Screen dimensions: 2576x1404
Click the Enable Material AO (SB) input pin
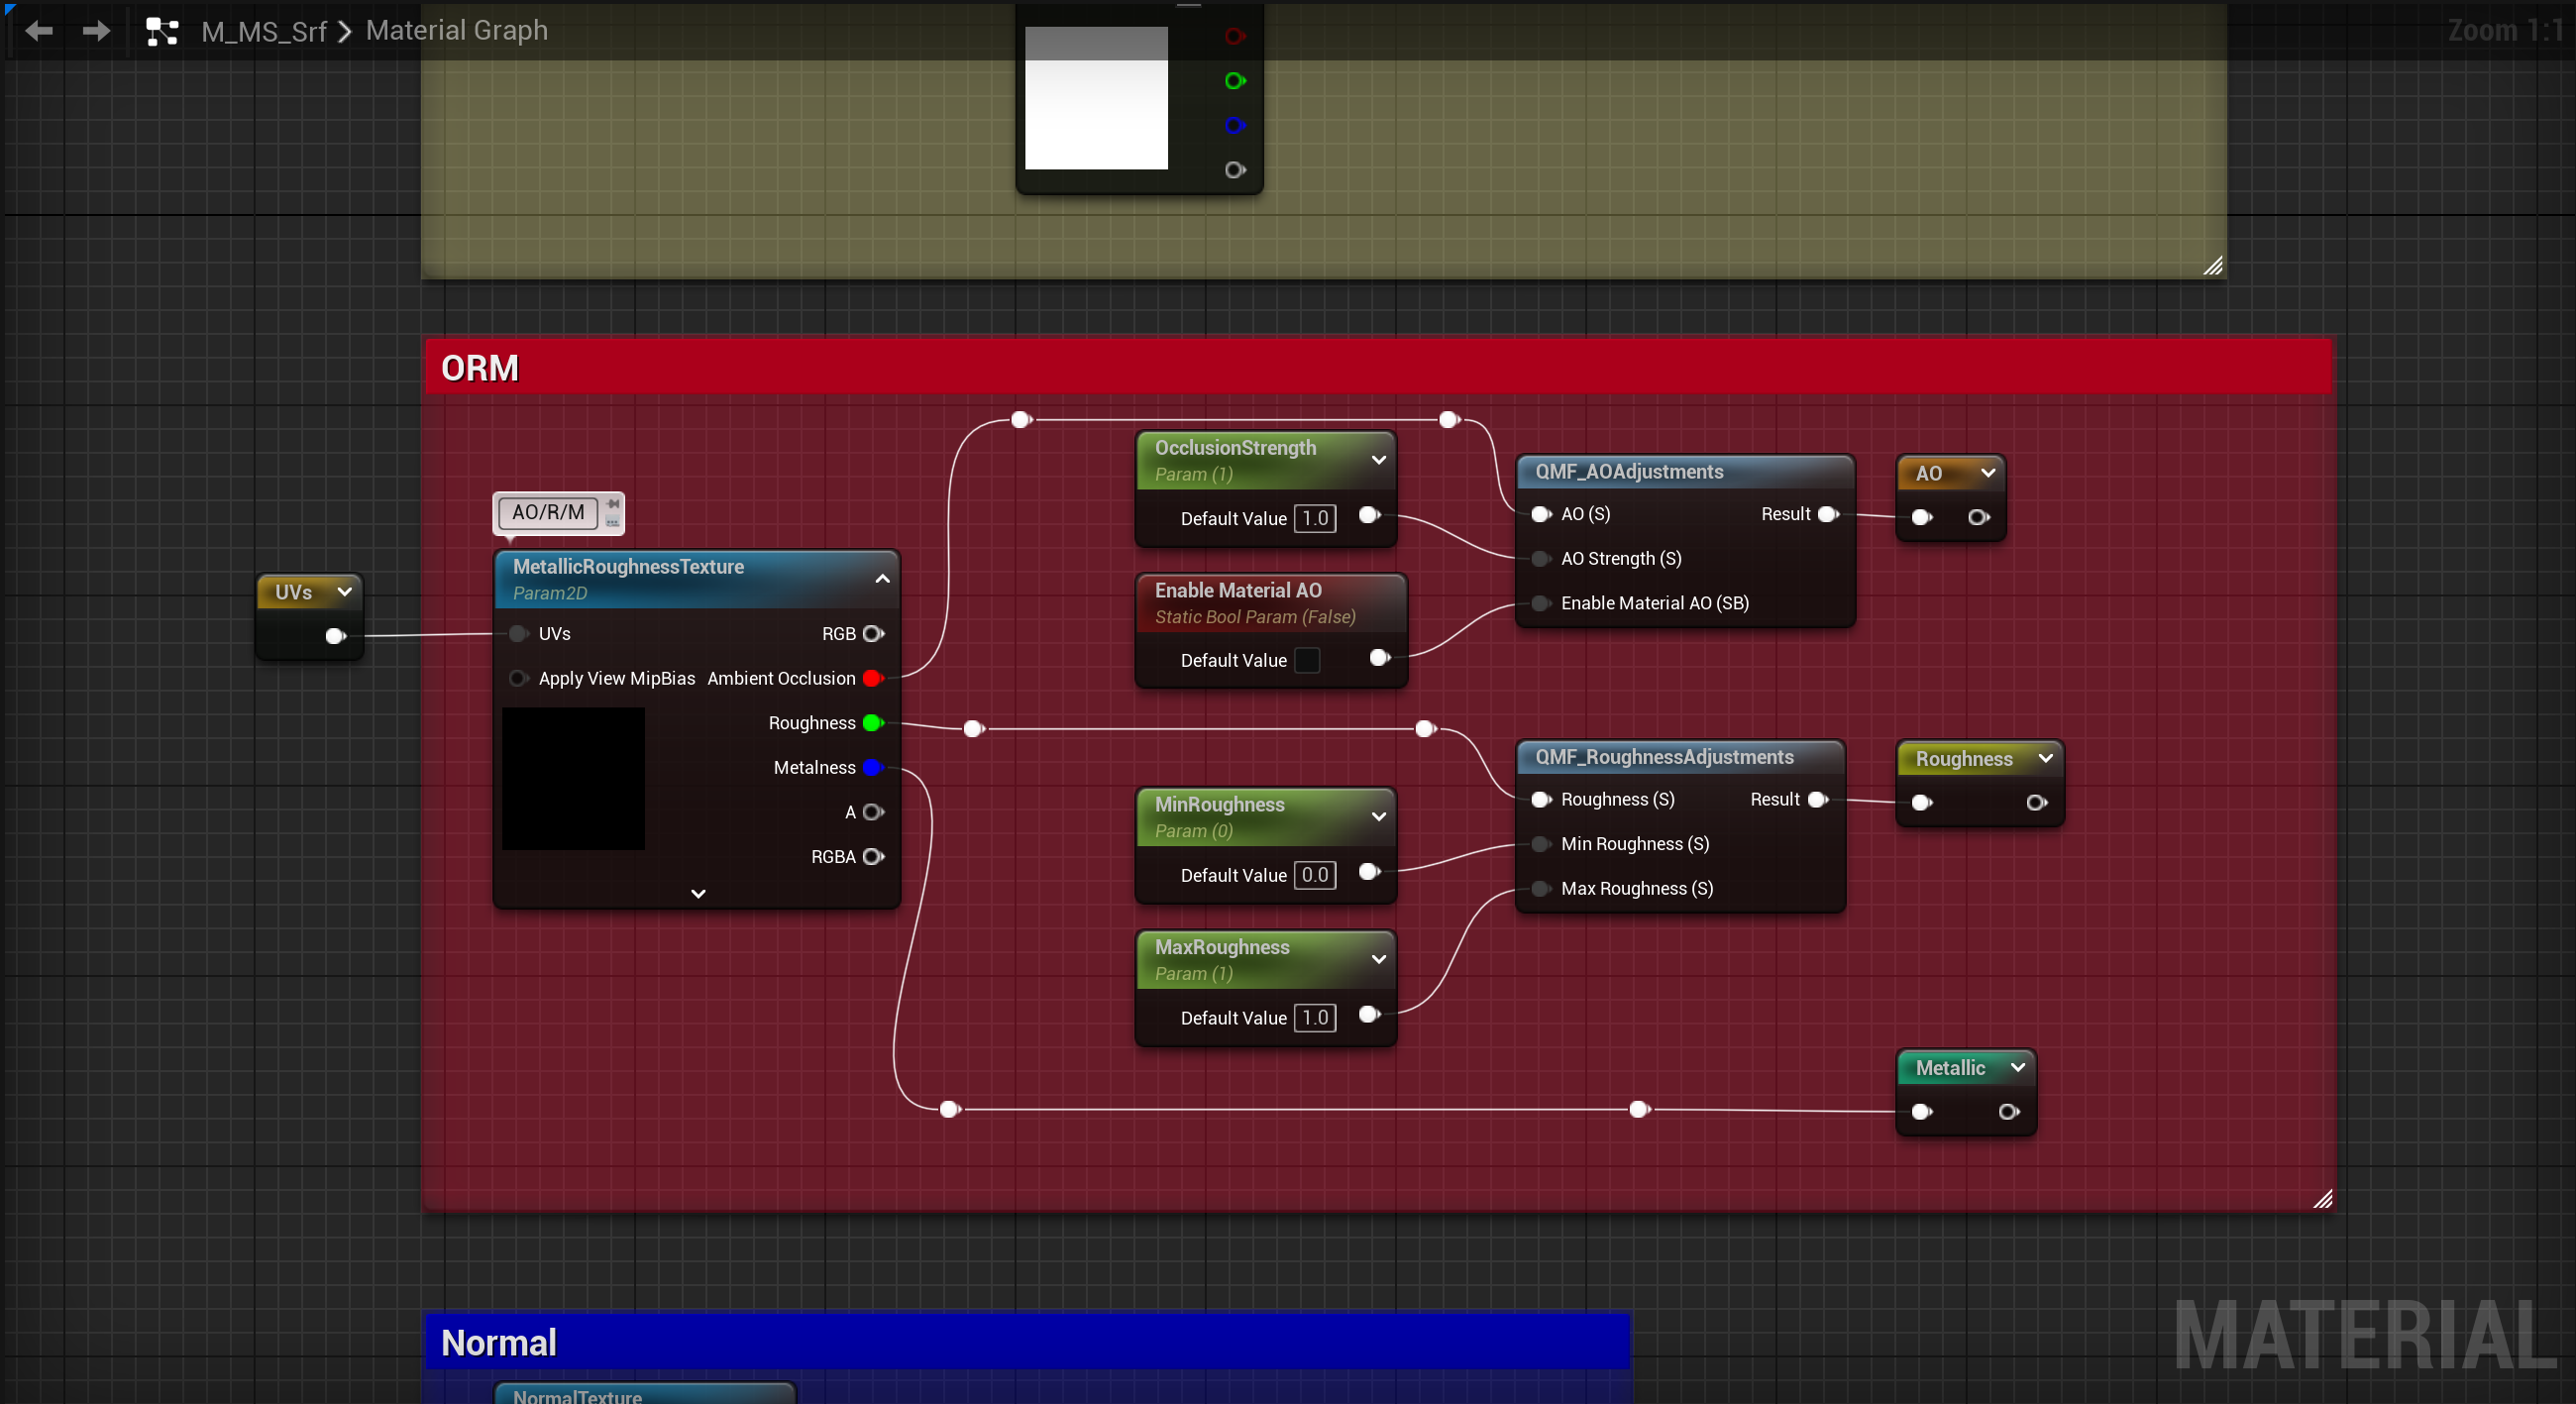(x=1541, y=603)
